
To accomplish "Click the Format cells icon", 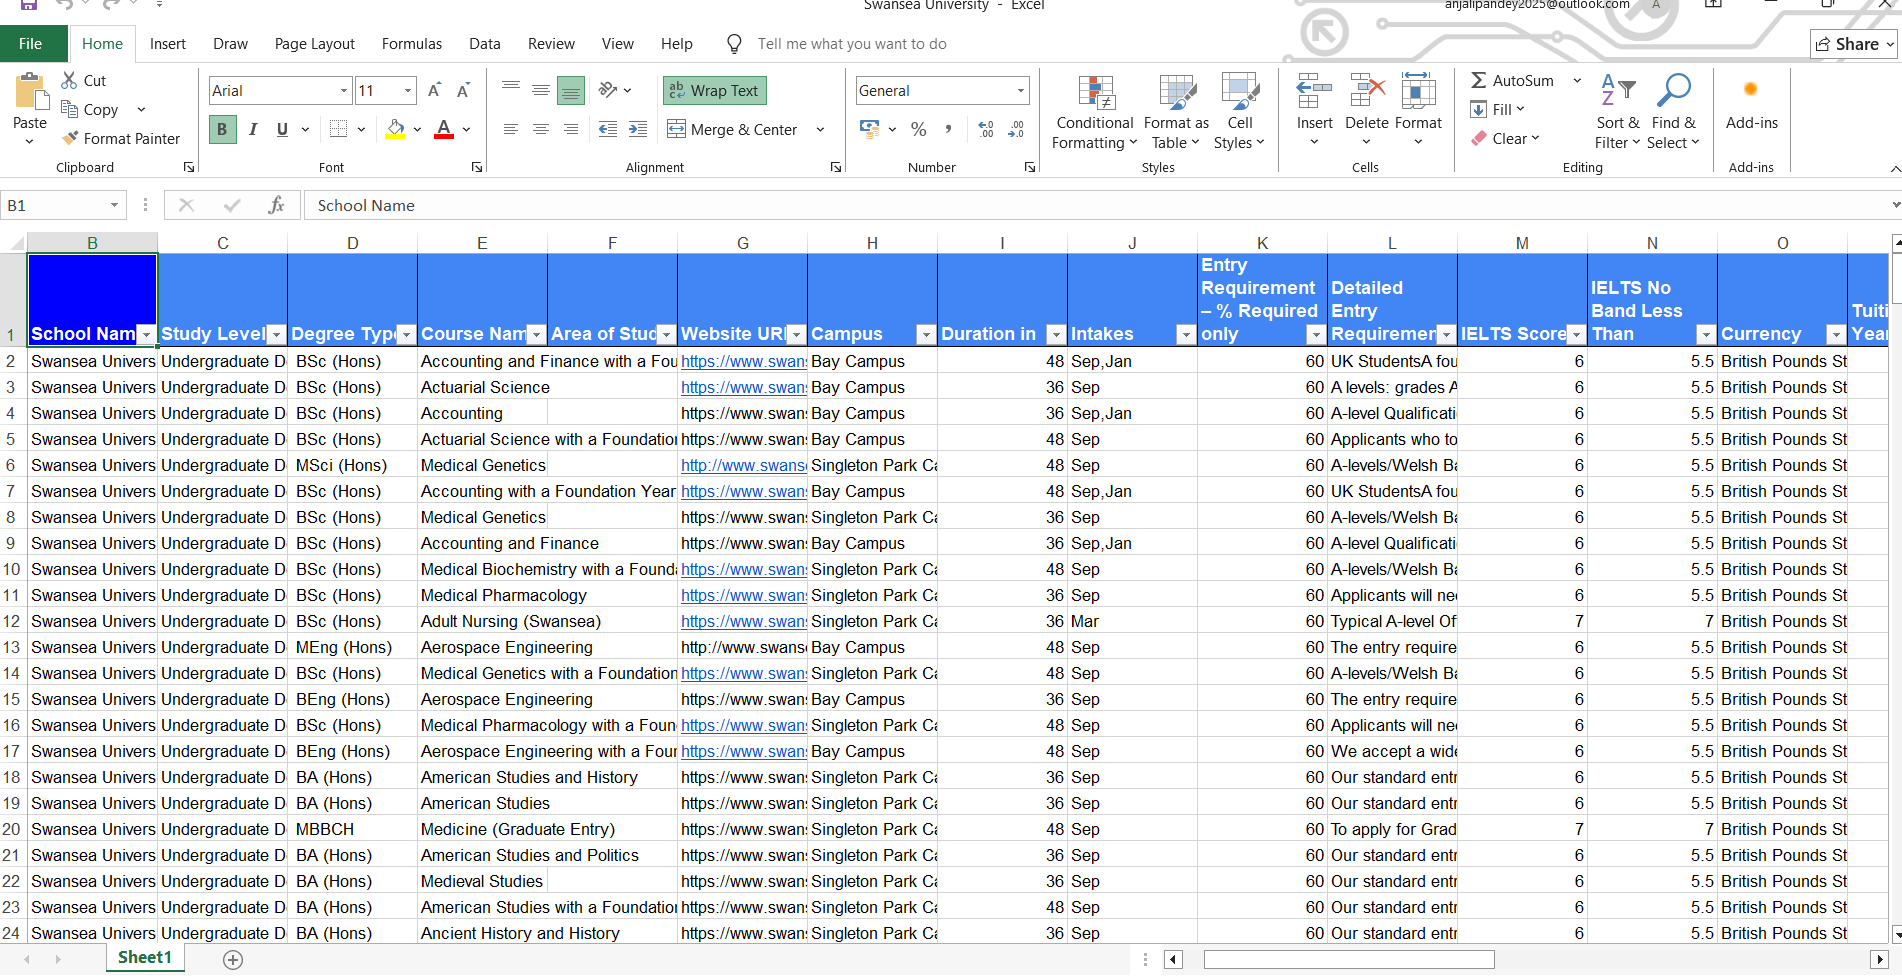I will [1418, 92].
